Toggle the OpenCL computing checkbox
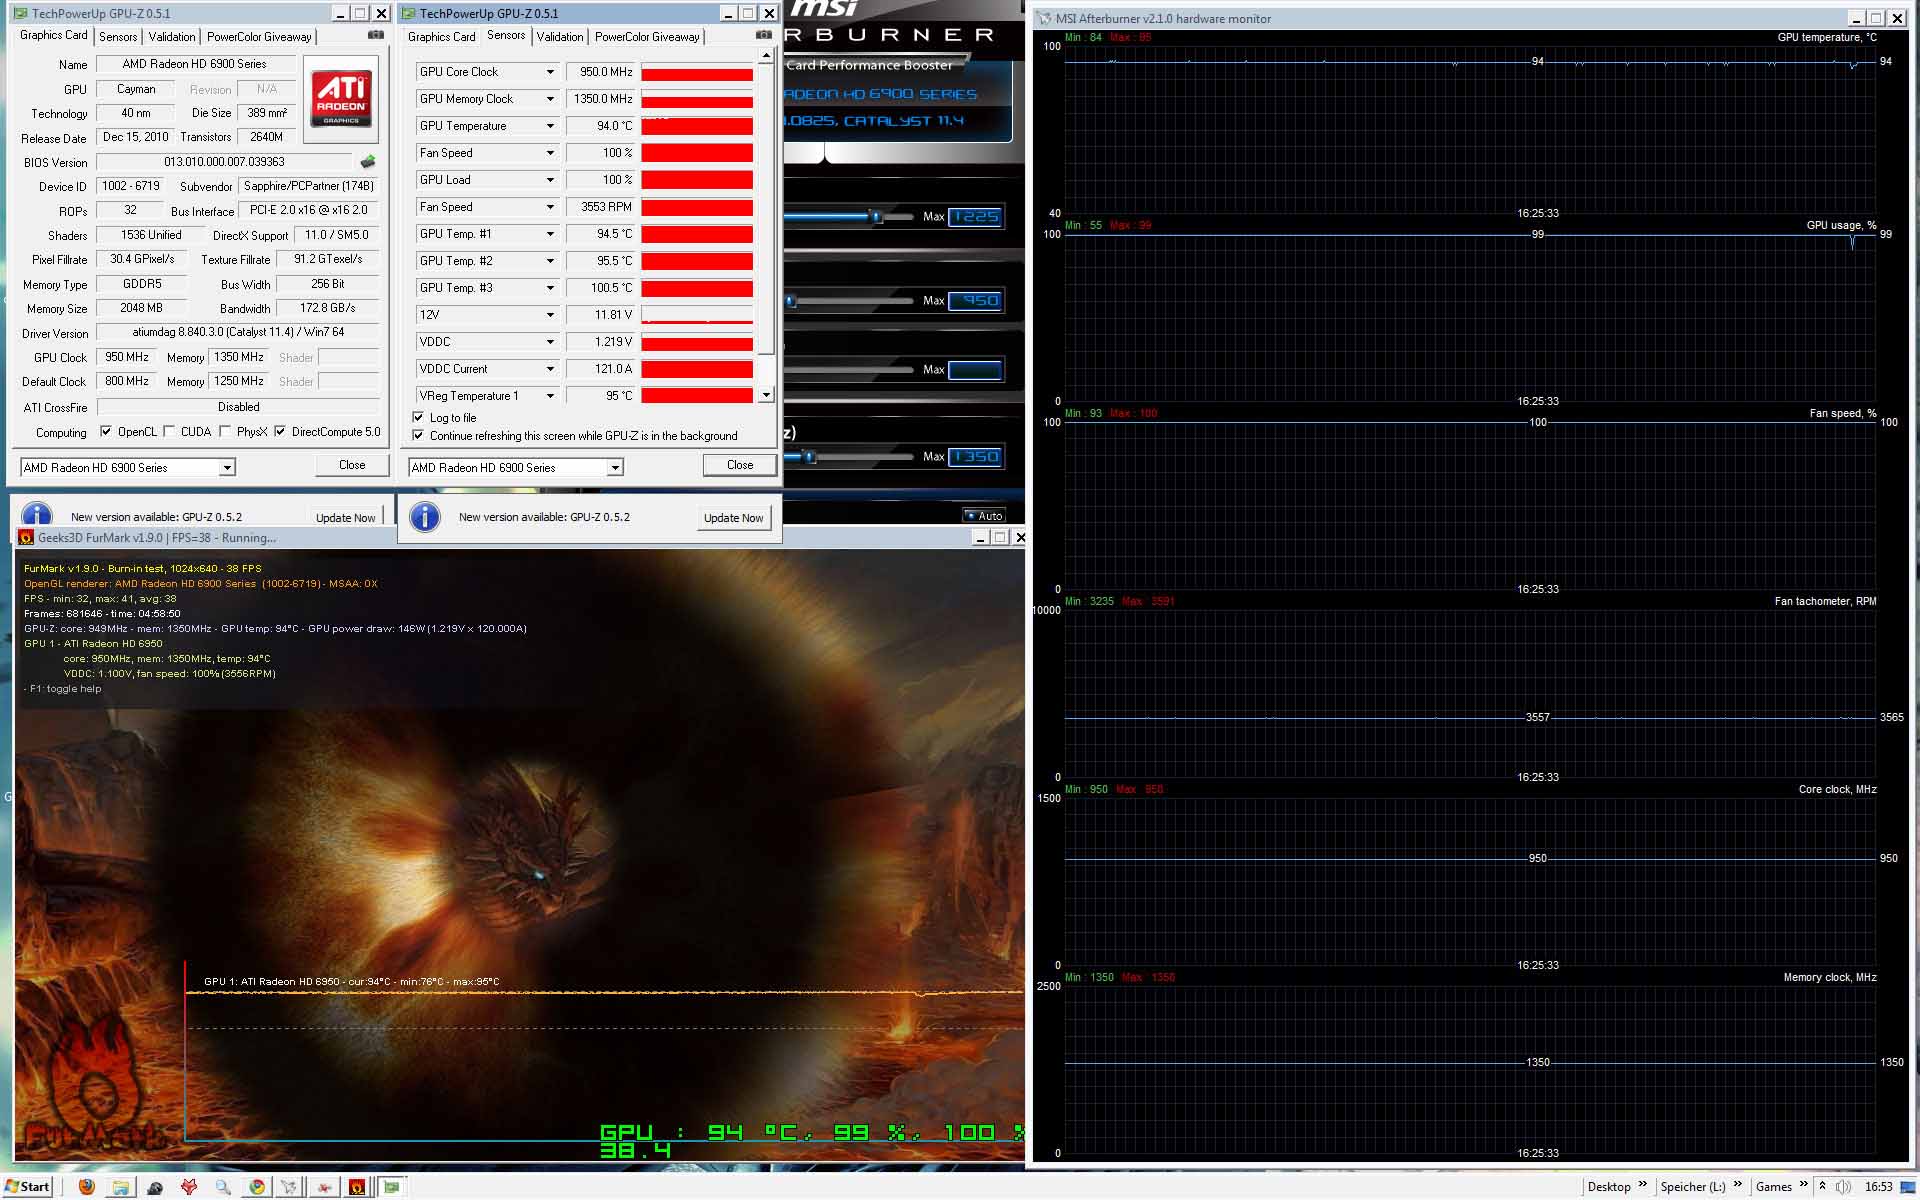This screenshot has height=1200, width=1920. tap(106, 432)
